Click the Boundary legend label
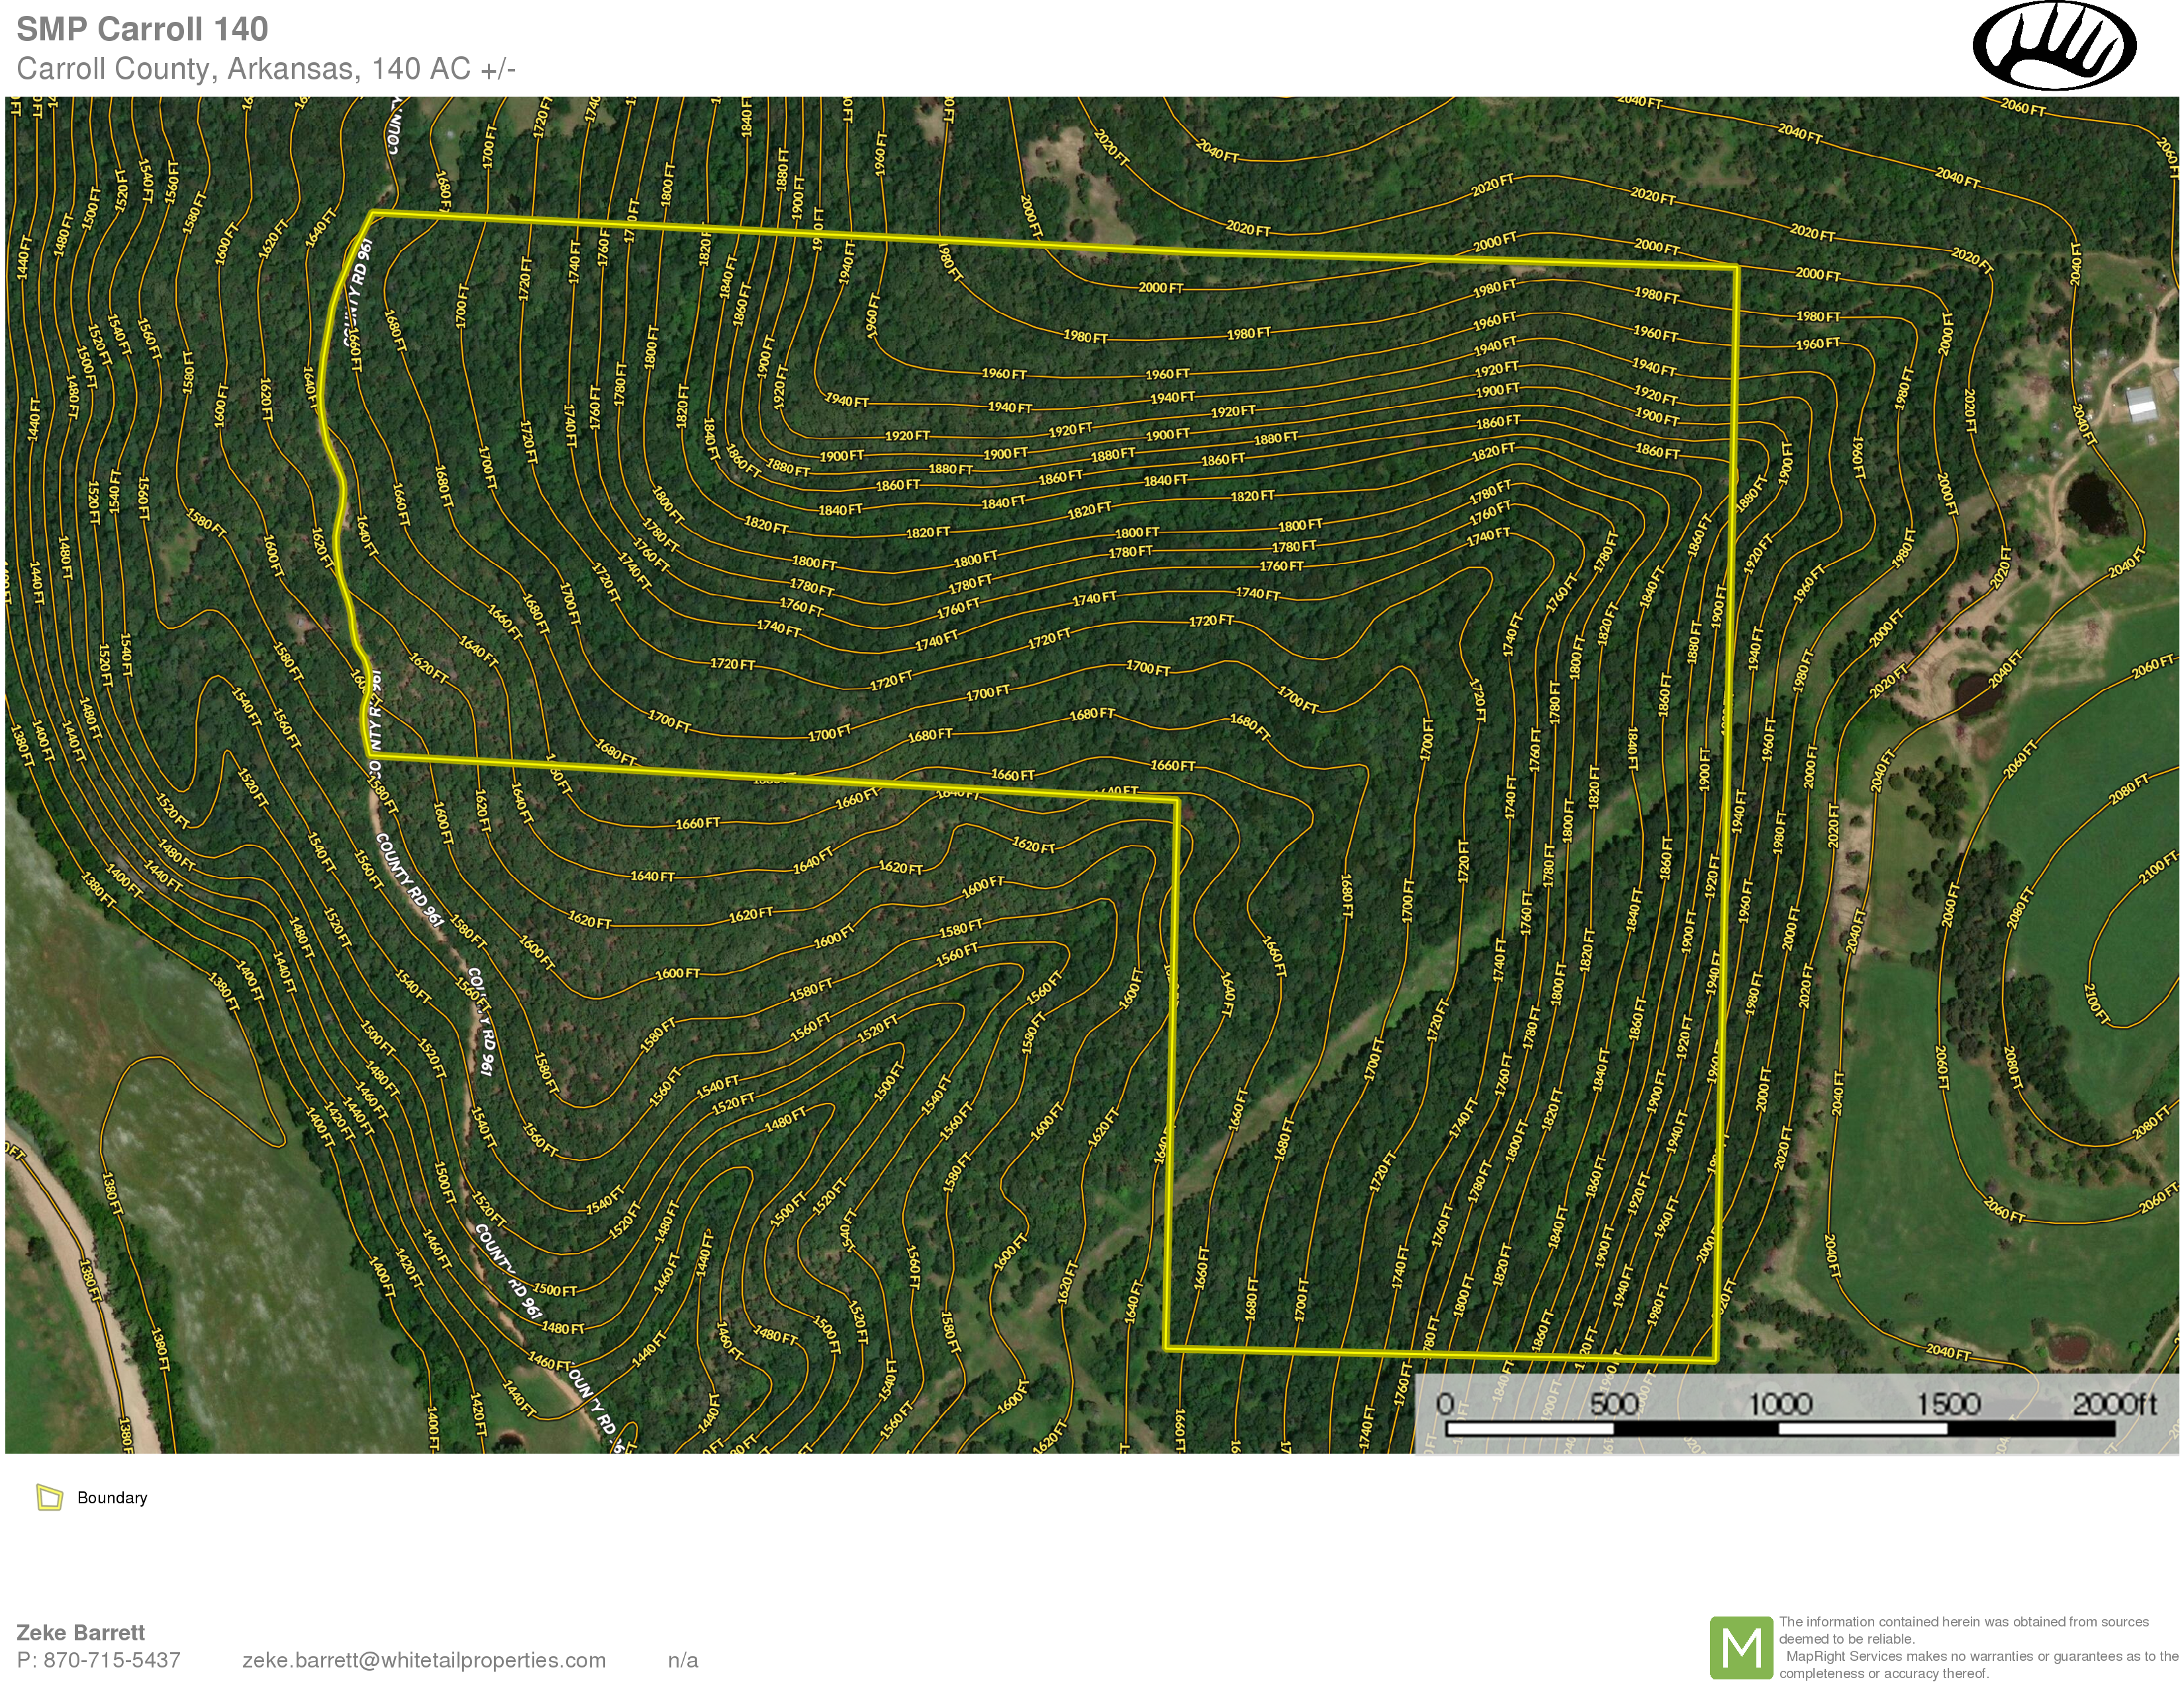The image size is (2184, 1688). point(112,1497)
